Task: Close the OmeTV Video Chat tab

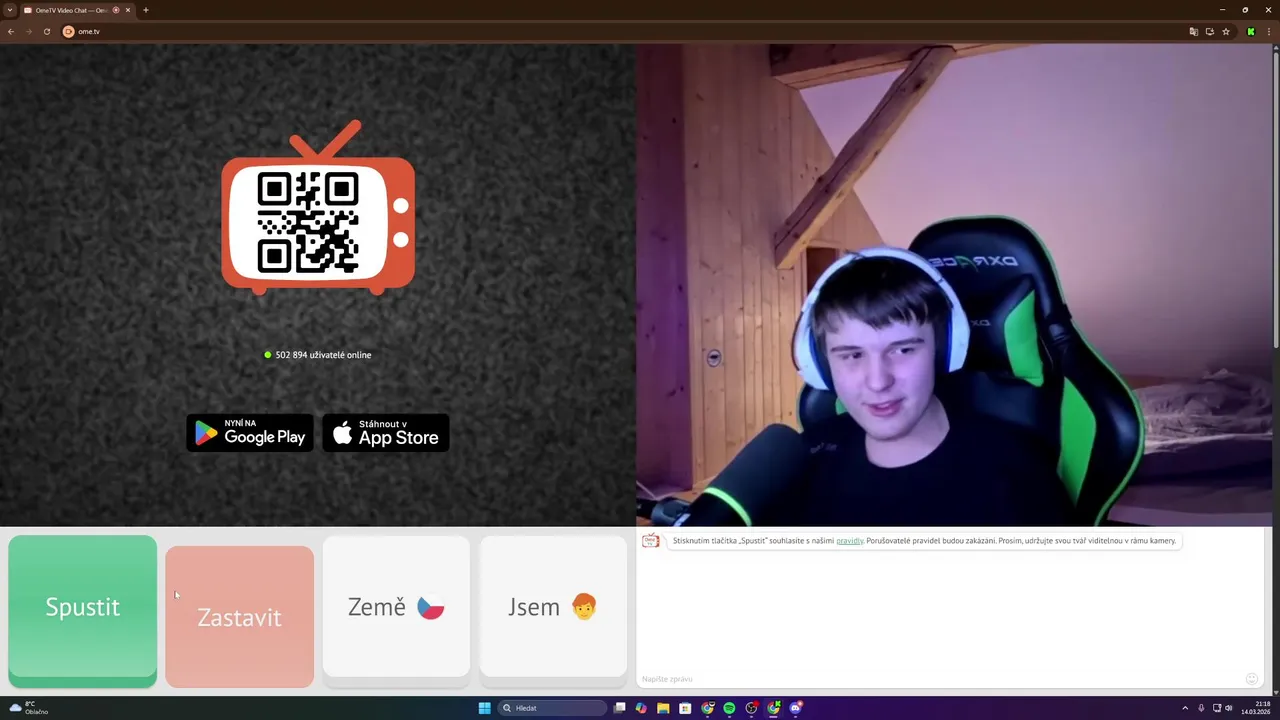Action: (x=128, y=10)
